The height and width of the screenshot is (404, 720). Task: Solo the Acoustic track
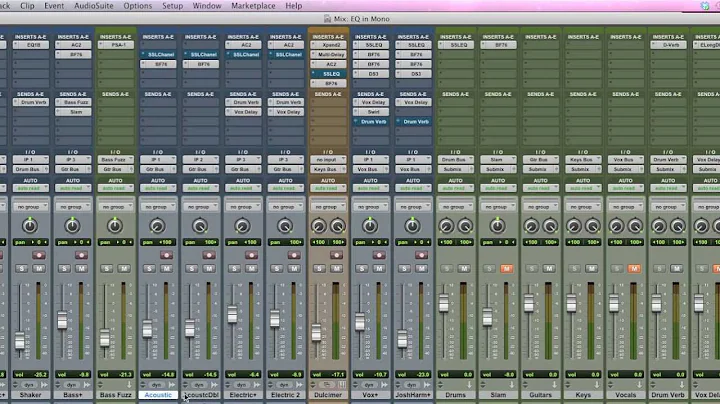pos(149,269)
